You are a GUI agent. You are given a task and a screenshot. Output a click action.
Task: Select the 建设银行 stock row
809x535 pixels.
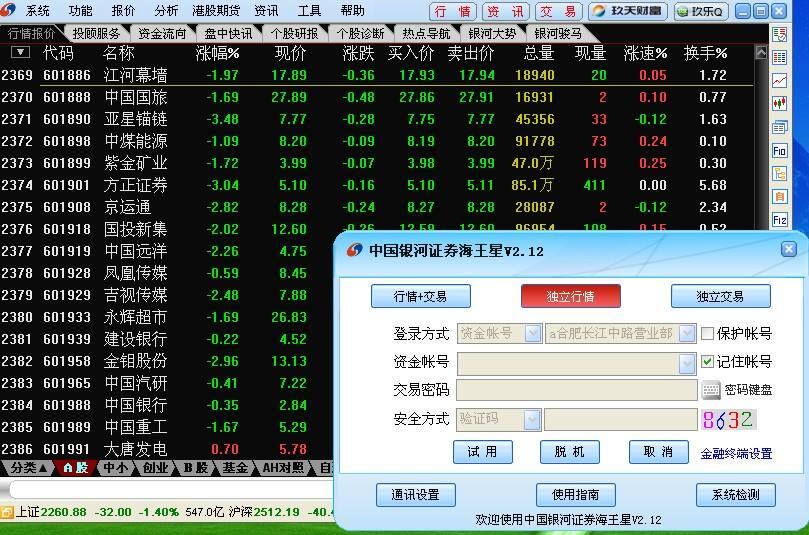[166, 339]
